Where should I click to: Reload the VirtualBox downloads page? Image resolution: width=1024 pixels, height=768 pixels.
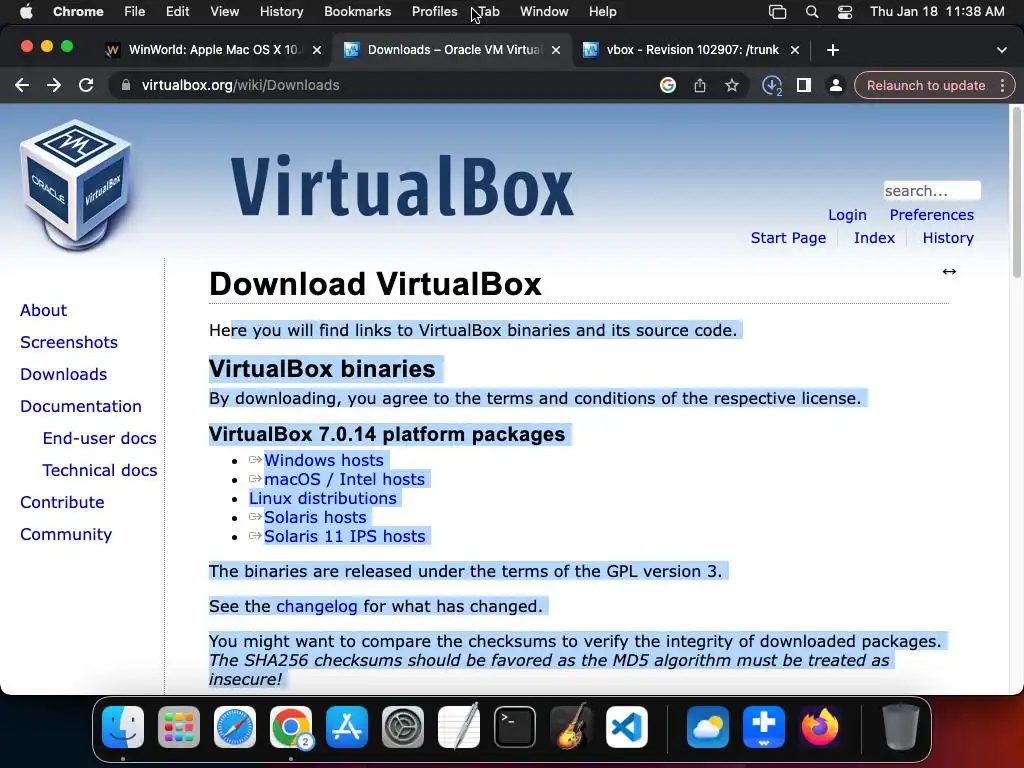tap(86, 85)
